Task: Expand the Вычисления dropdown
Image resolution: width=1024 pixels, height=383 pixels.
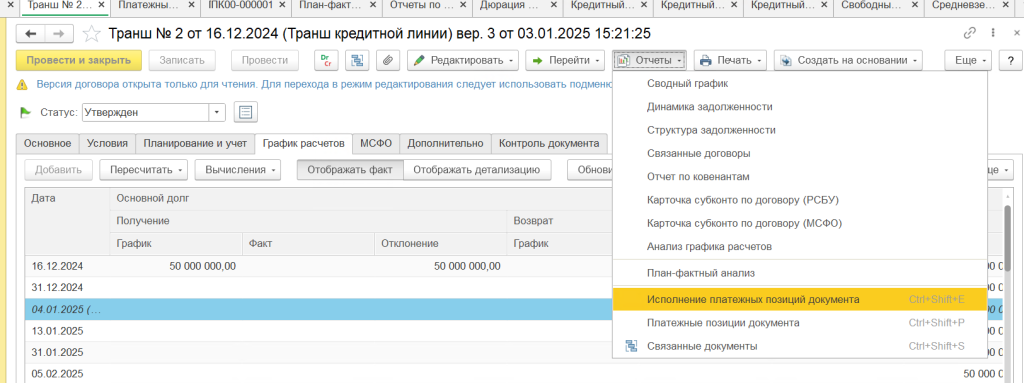Action: pyautogui.click(x=238, y=170)
